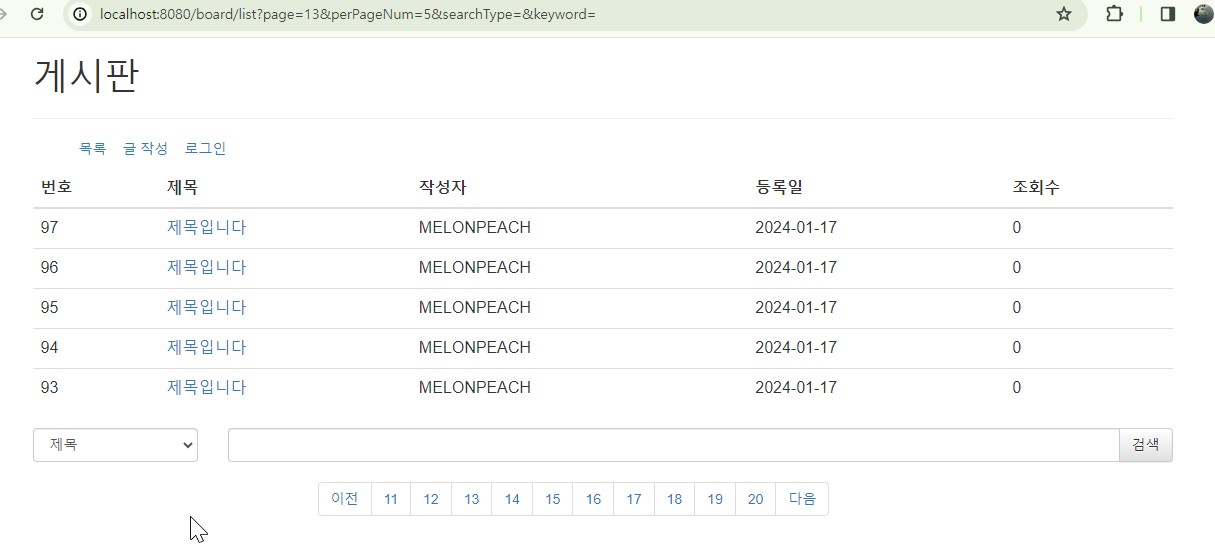The image size is (1215, 551).
Task: Open the Chrome profile avatar
Action: [1204, 14]
